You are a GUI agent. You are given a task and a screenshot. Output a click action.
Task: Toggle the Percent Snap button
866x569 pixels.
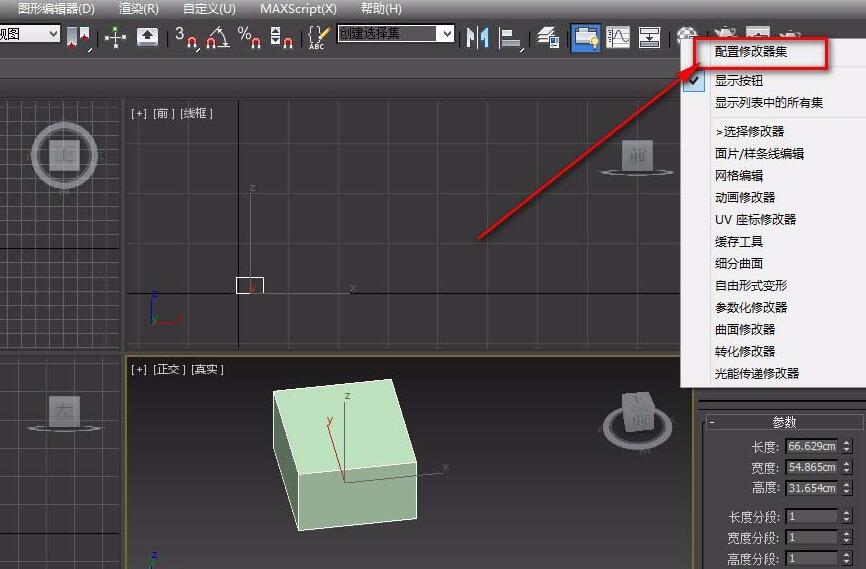tap(249, 37)
